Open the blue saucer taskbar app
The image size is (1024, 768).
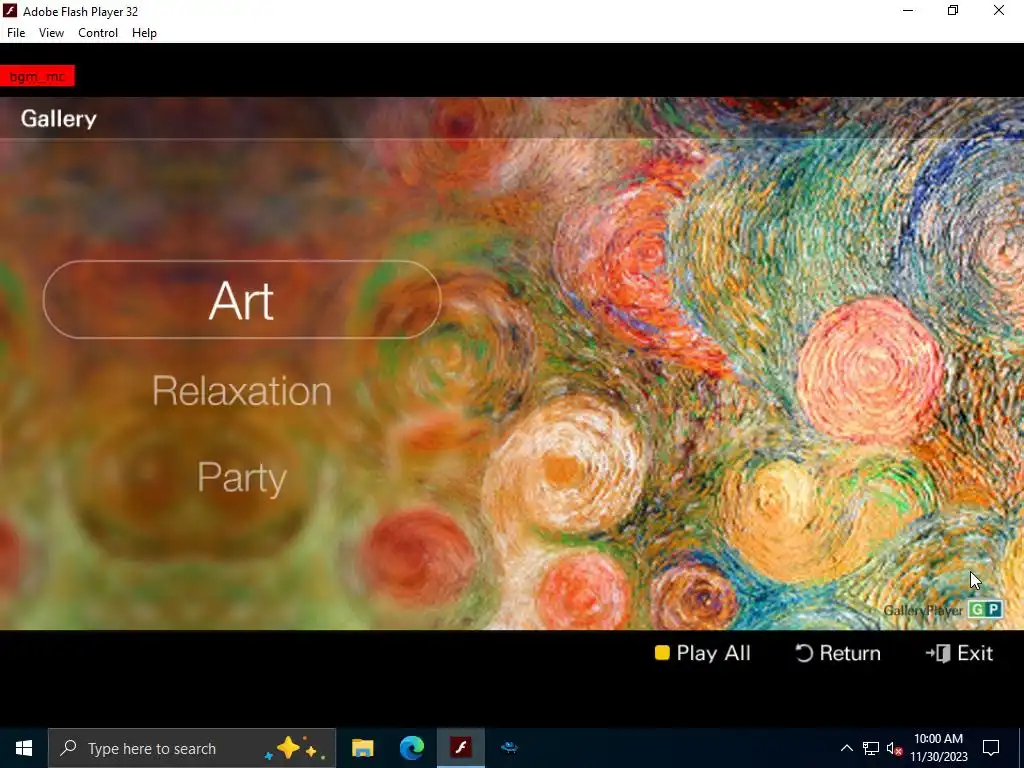pos(509,748)
